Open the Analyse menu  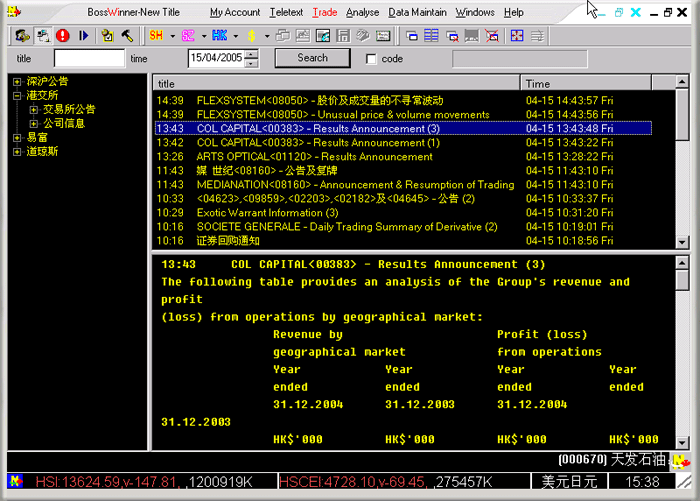click(x=362, y=13)
